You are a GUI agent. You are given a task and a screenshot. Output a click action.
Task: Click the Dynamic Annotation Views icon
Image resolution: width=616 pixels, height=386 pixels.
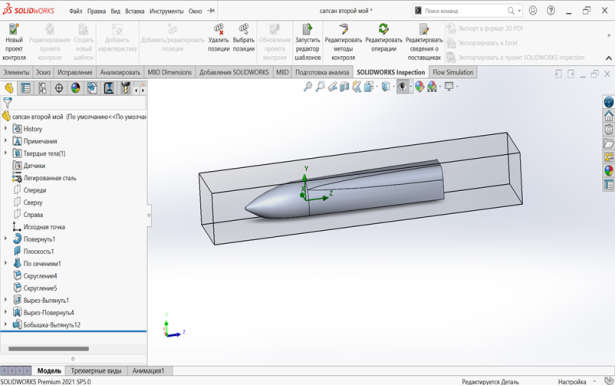(x=357, y=86)
